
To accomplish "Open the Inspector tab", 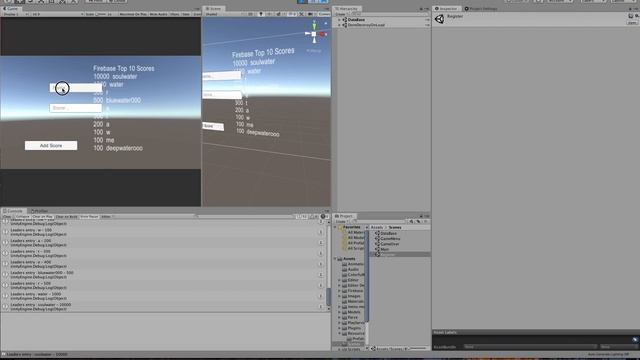I will tap(447, 9).
